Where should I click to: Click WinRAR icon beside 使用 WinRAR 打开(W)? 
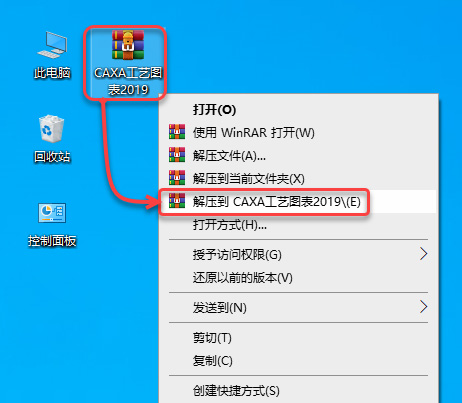(177, 132)
